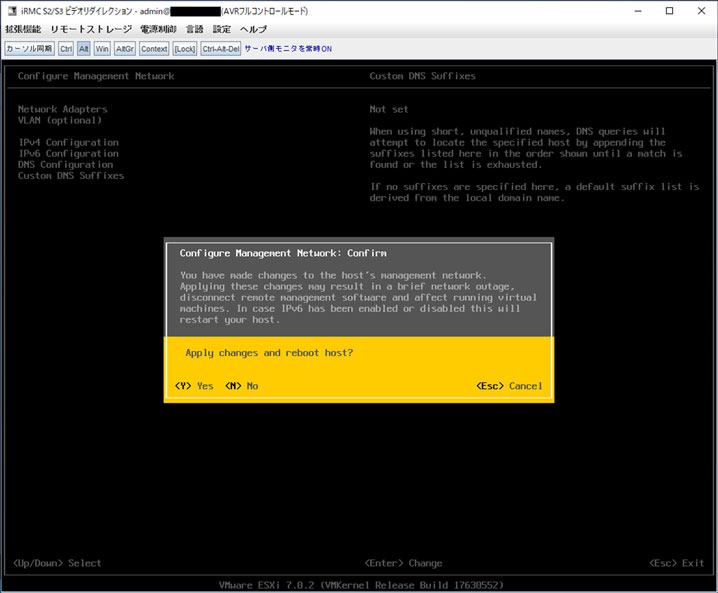The height and width of the screenshot is (593, 718).
Task: Click the VMware ESXi 7.0.2 build text
Action: click(x=361, y=585)
